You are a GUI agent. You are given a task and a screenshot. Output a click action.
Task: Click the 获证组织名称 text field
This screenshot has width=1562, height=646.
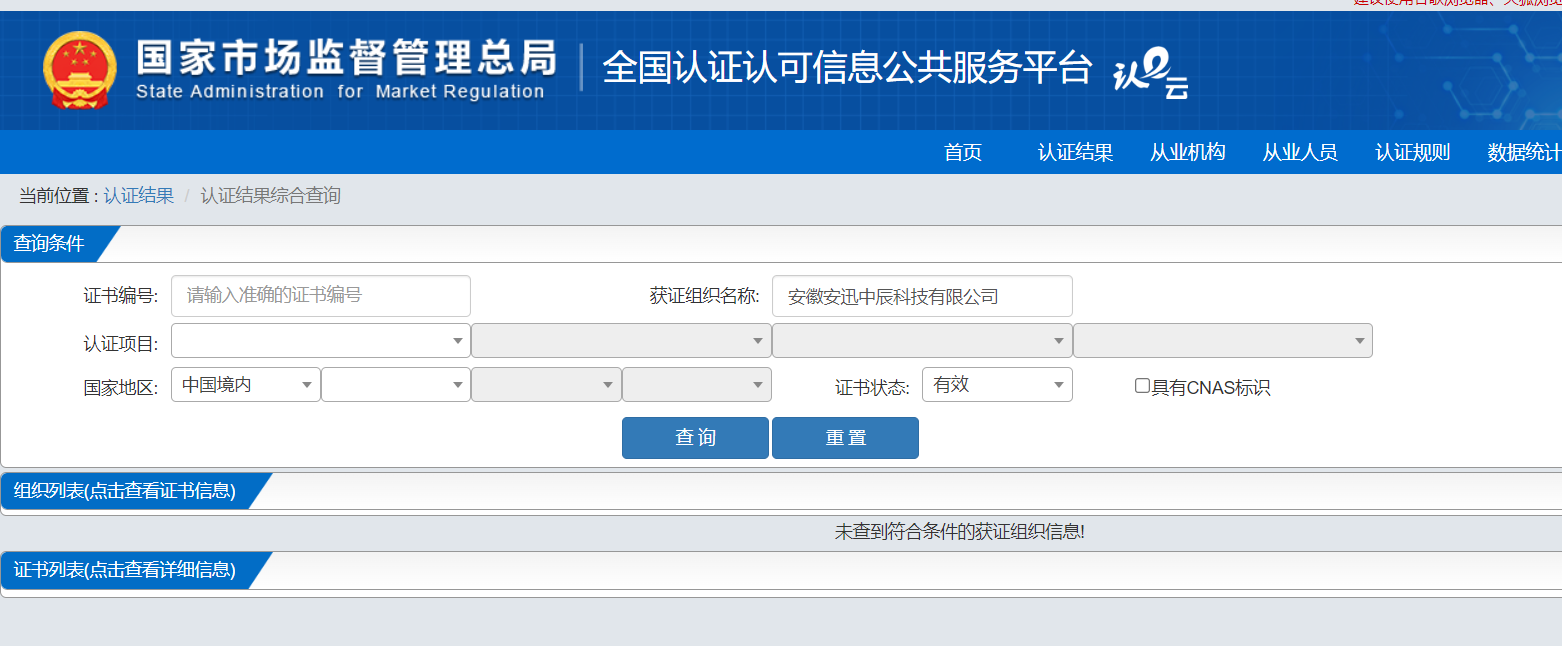pyautogui.click(x=922, y=296)
